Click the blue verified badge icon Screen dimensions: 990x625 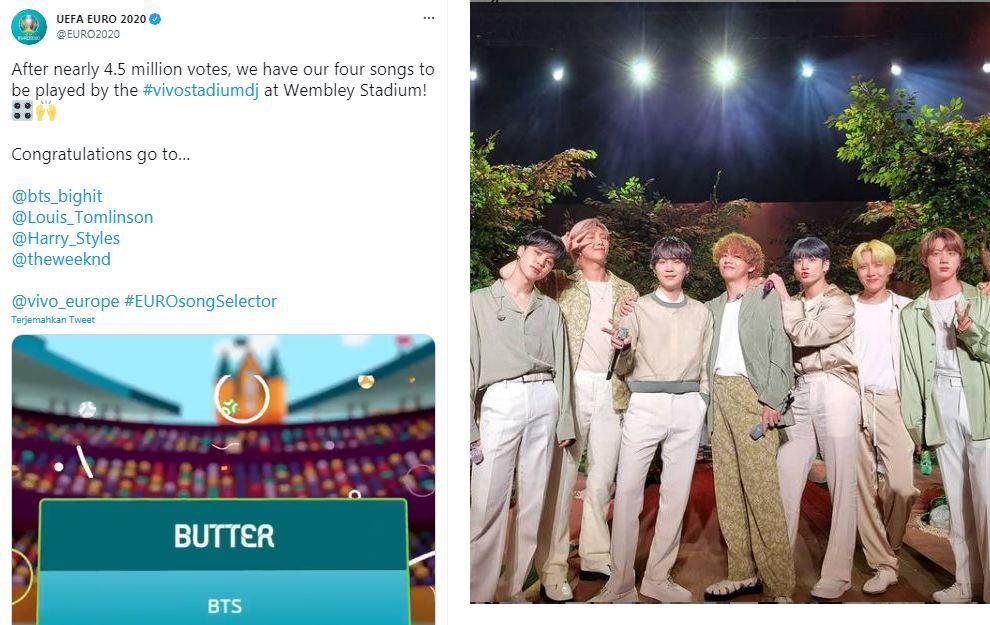pos(155,19)
